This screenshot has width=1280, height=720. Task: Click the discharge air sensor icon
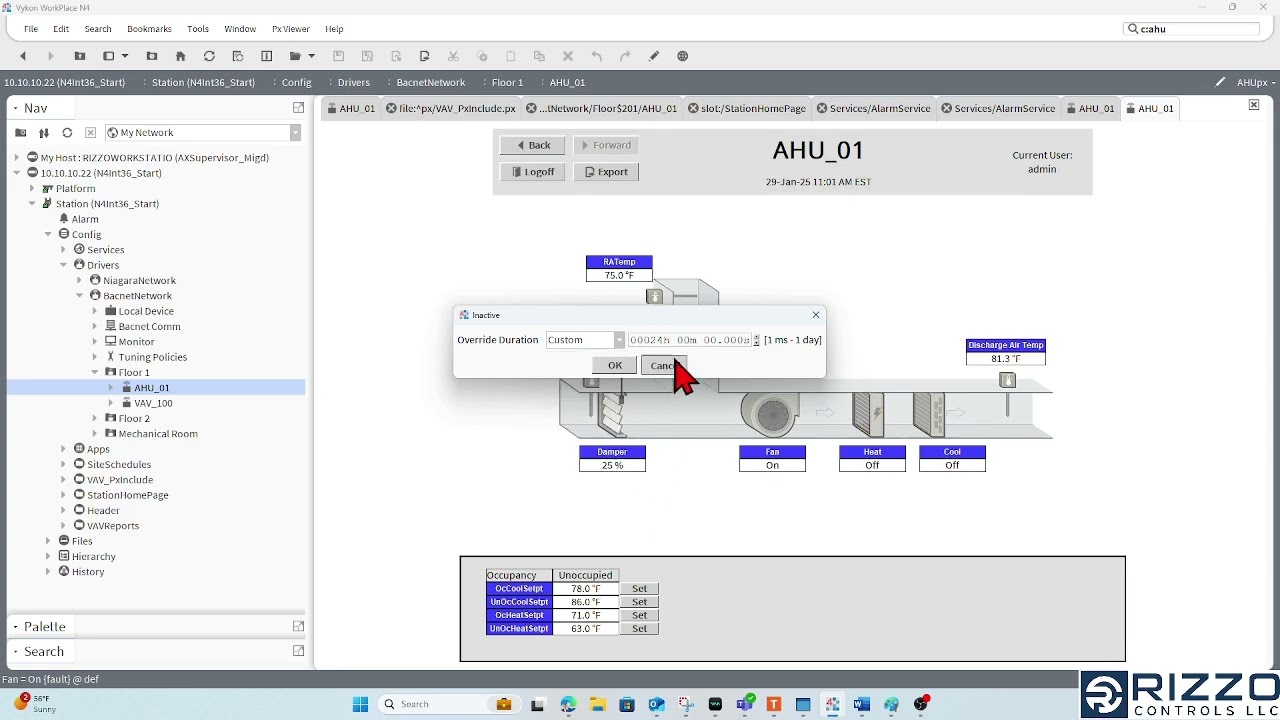[x=1007, y=380]
